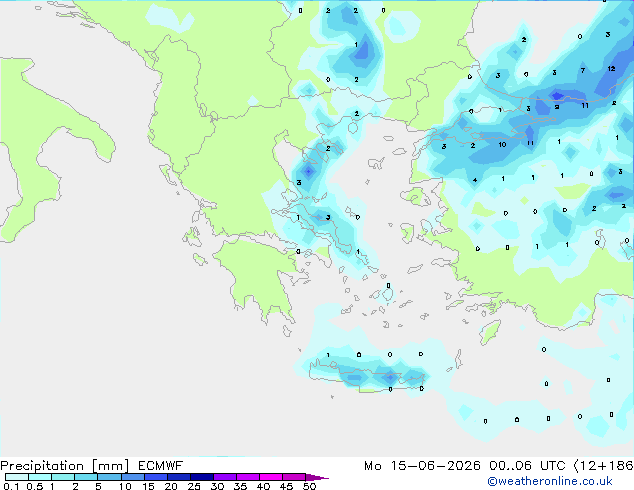The width and height of the screenshot is (634, 490).
Task: Click the '12' precipitation value on map
Action: pos(611,69)
